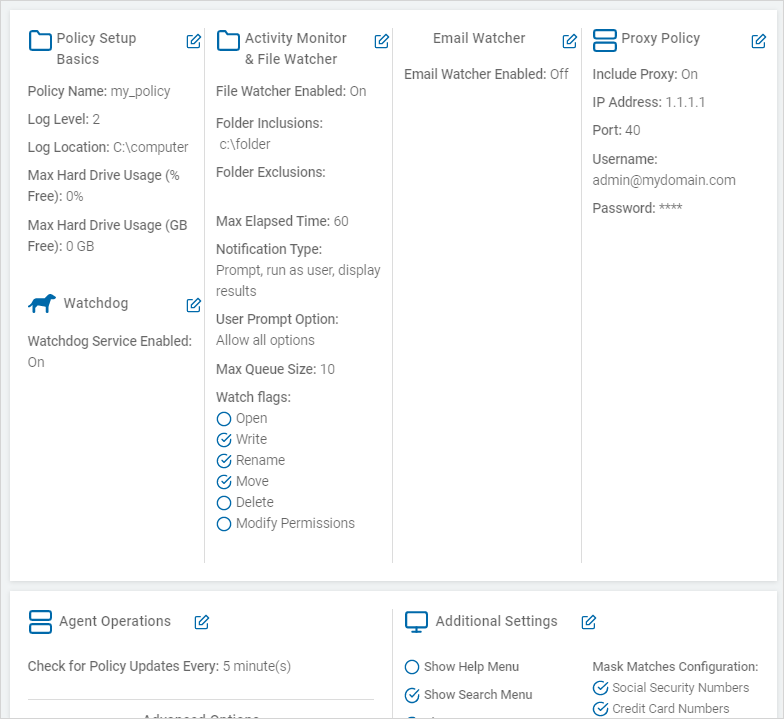Open Additional Settings edit icon
This screenshot has height=719, width=784.
[x=589, y=622]
